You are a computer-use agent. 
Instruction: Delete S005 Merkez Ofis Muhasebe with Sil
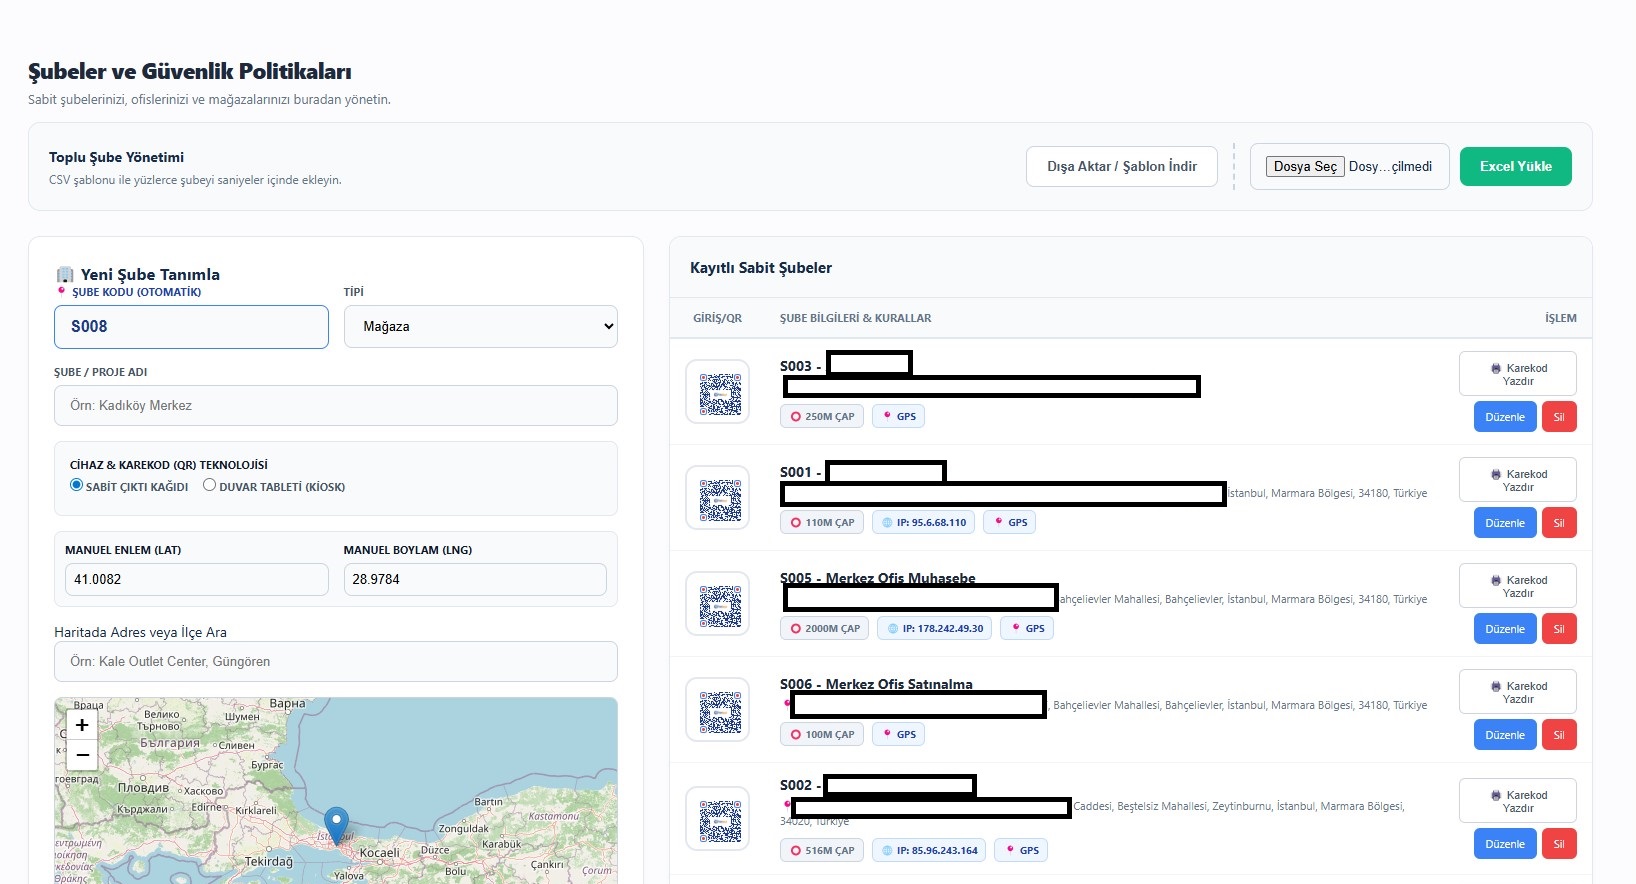1559,629
